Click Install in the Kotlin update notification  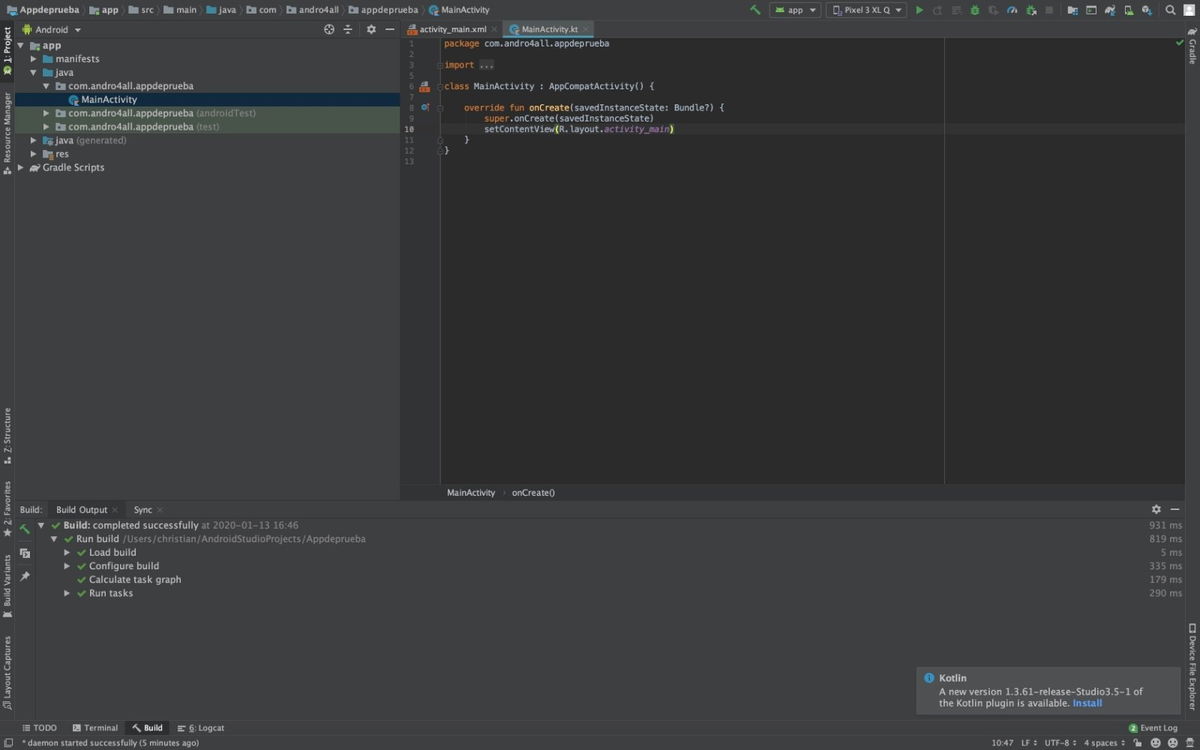1087,703
